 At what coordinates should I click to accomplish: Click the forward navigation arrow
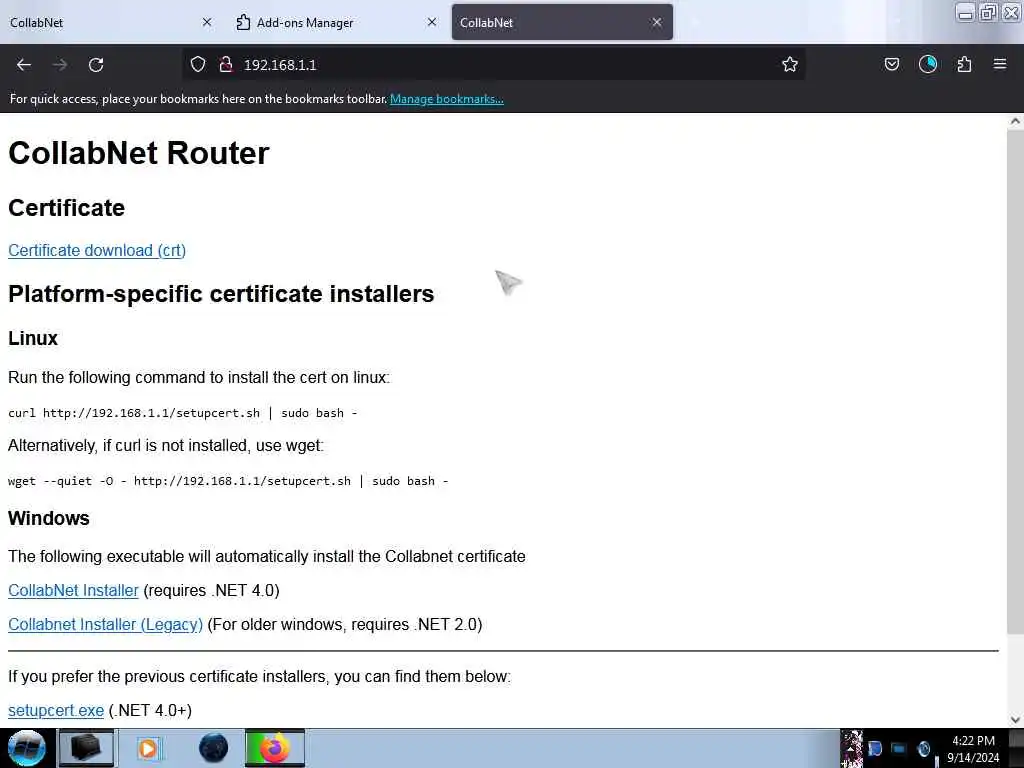[x=60, y=65]
